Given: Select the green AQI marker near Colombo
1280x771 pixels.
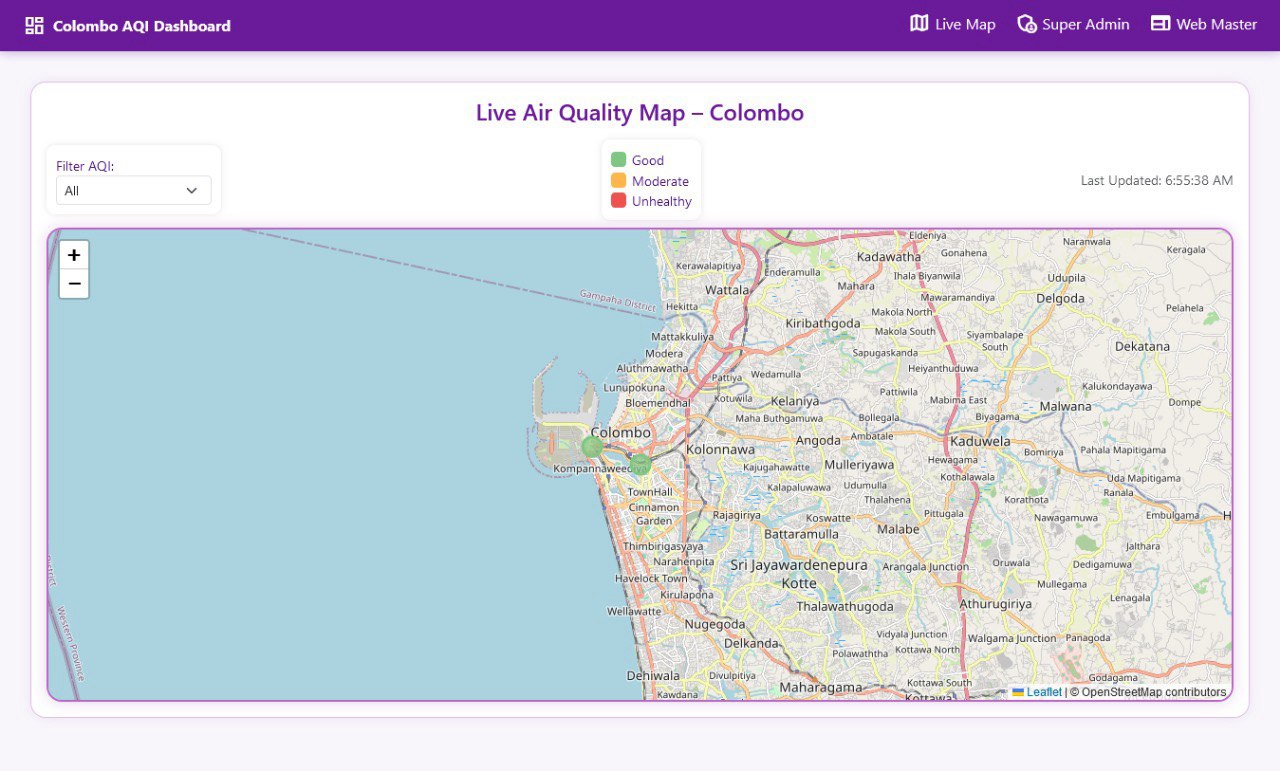Looking at the screenshot, I should pyautogui.click(x=592, y=445).
